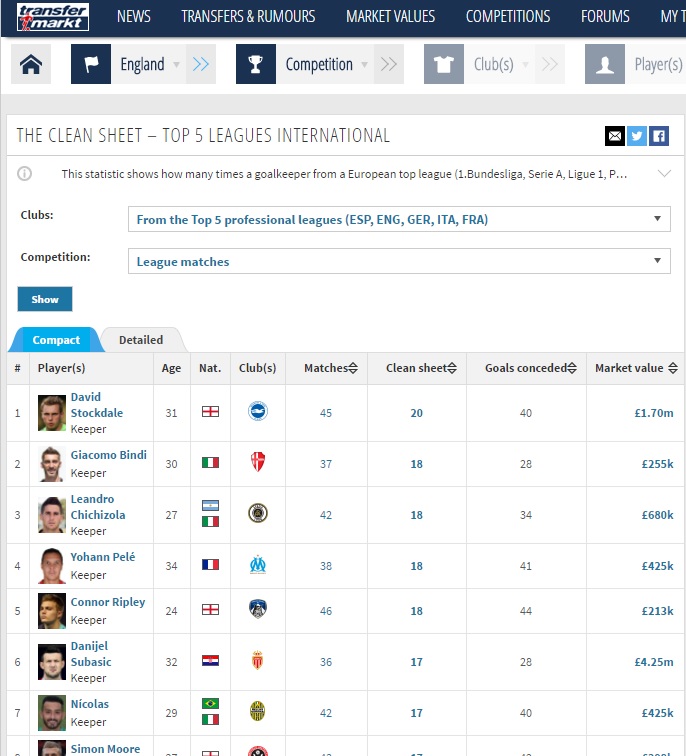Switch to the Detailed tab
686x756 pixels.
[141, 340]
